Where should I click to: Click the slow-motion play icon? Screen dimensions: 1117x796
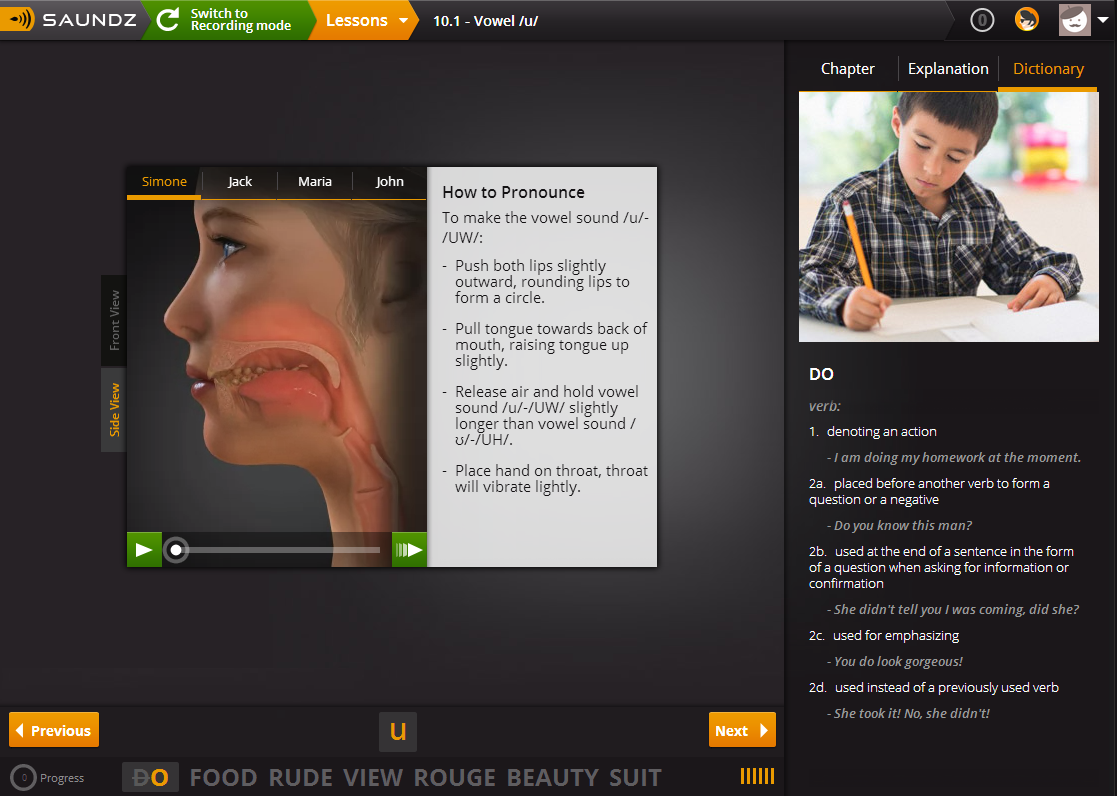(x=409, y=550)
